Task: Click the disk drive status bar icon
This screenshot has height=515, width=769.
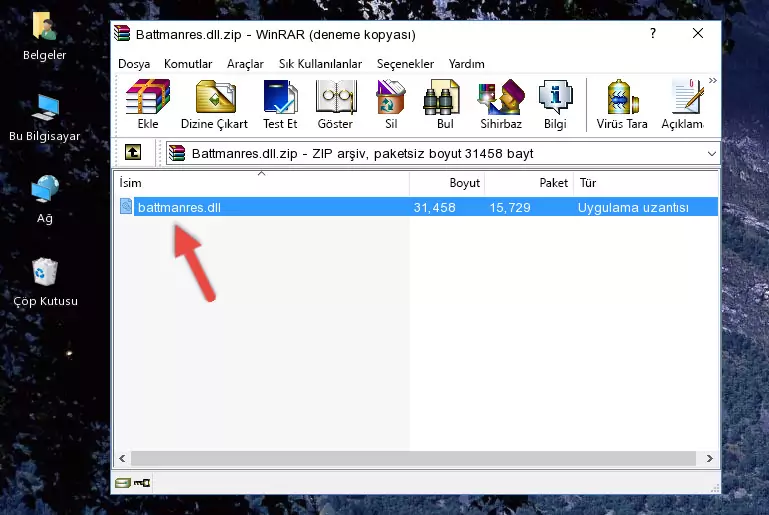Action: coord(123,483)
